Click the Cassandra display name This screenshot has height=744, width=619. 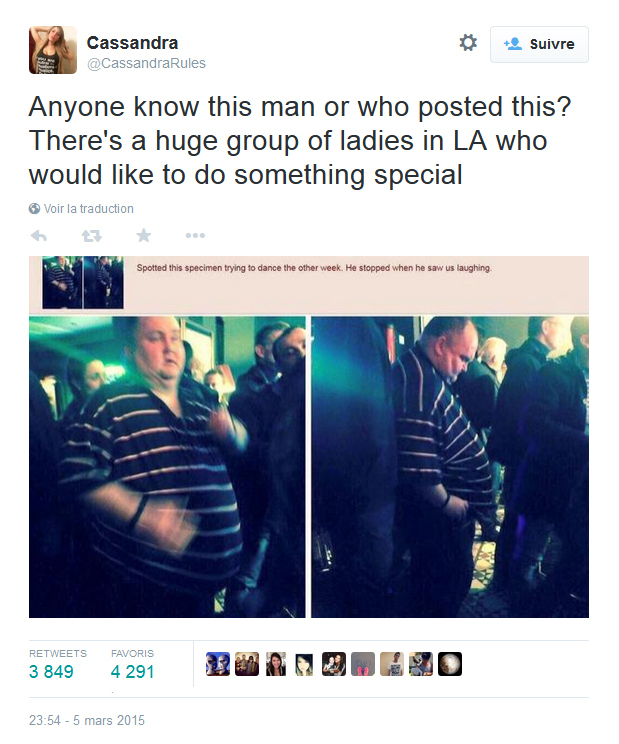tap(132, 43)
